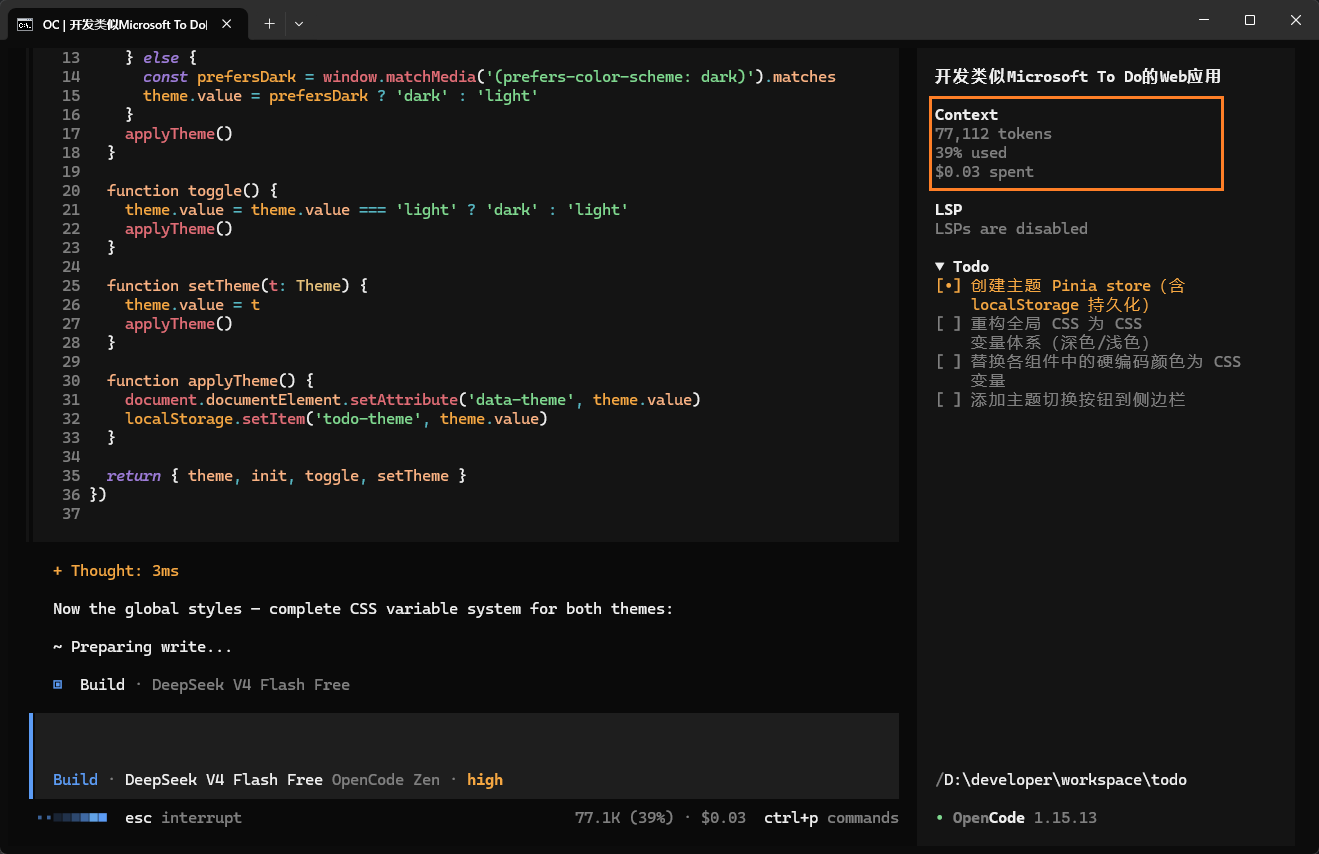Click code line 35 return statement

tap(286, 476)
